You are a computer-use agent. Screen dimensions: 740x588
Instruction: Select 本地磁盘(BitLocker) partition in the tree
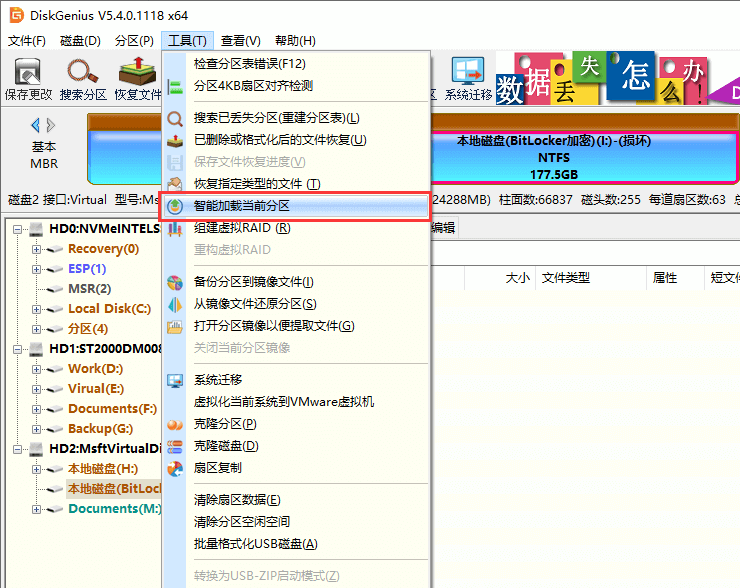point(114,488)
